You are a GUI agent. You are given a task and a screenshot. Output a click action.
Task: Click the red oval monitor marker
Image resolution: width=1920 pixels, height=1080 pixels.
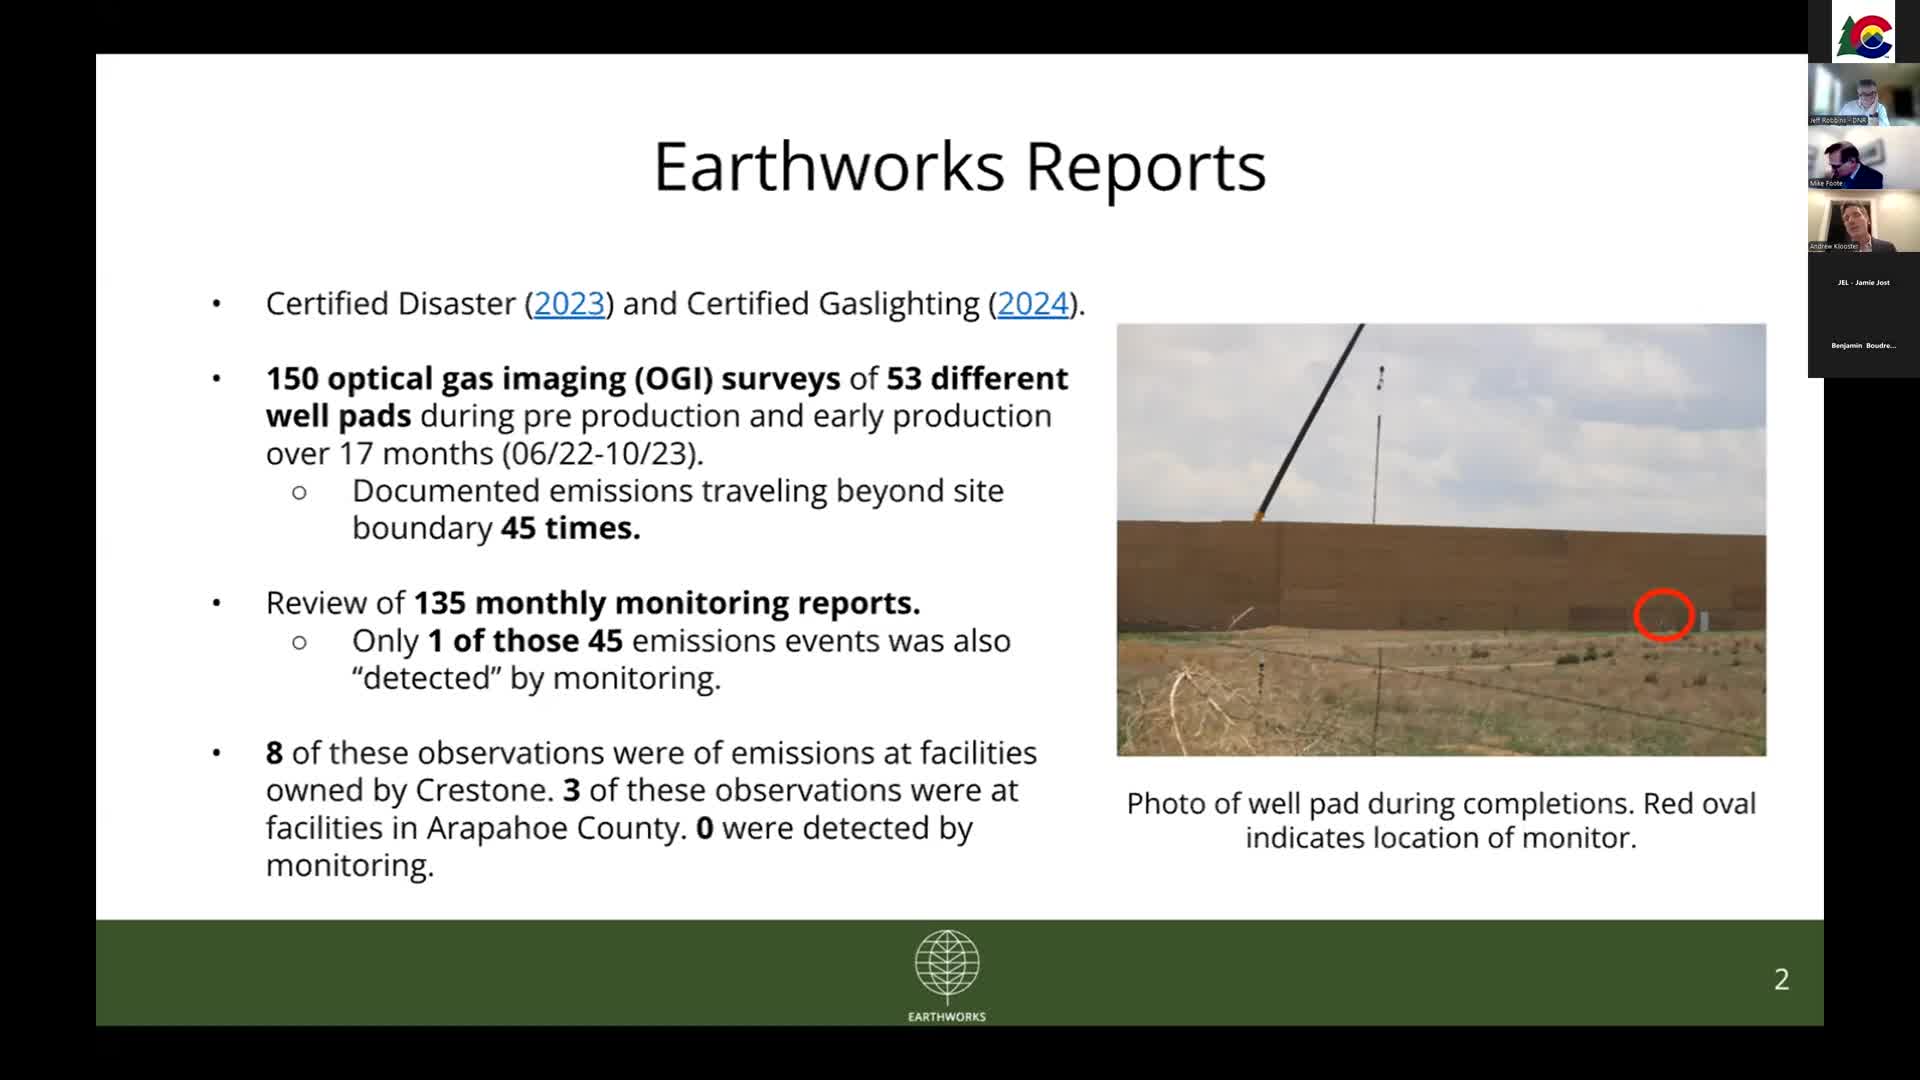1664,615
